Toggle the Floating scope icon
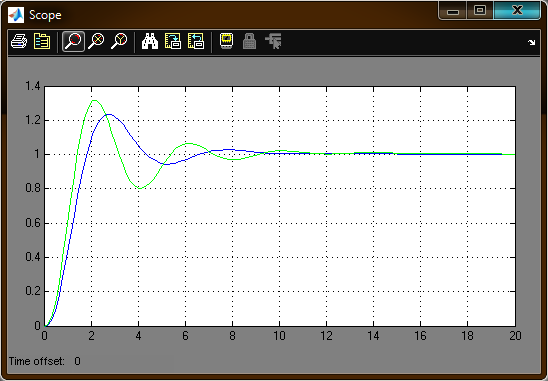548x381 pixels. point(226,41)
